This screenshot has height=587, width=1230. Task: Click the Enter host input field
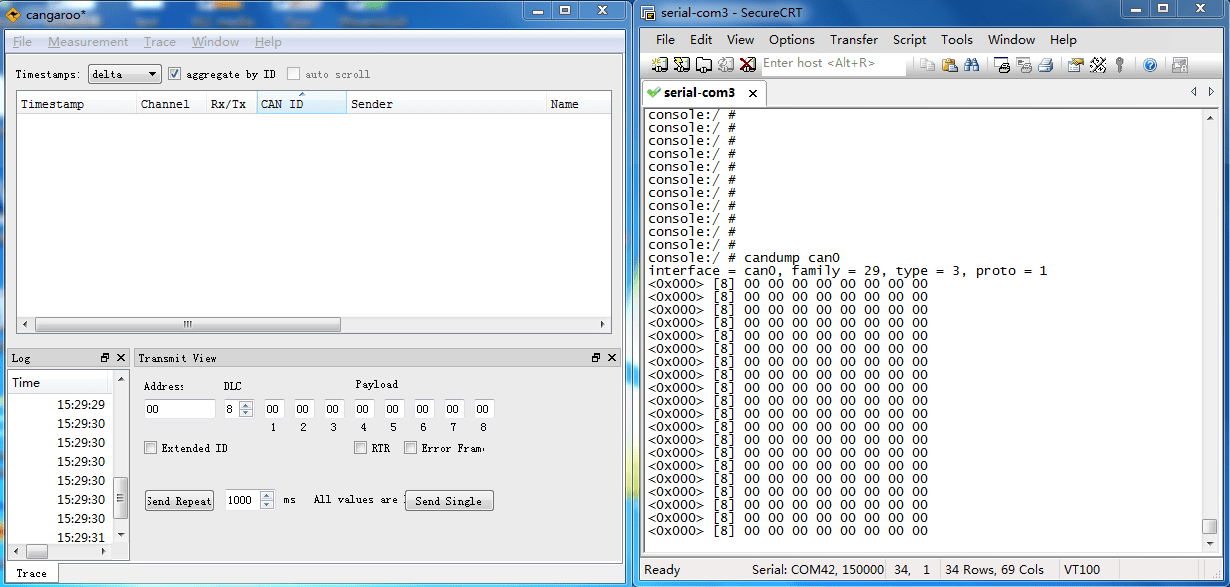tap(833, 64)
